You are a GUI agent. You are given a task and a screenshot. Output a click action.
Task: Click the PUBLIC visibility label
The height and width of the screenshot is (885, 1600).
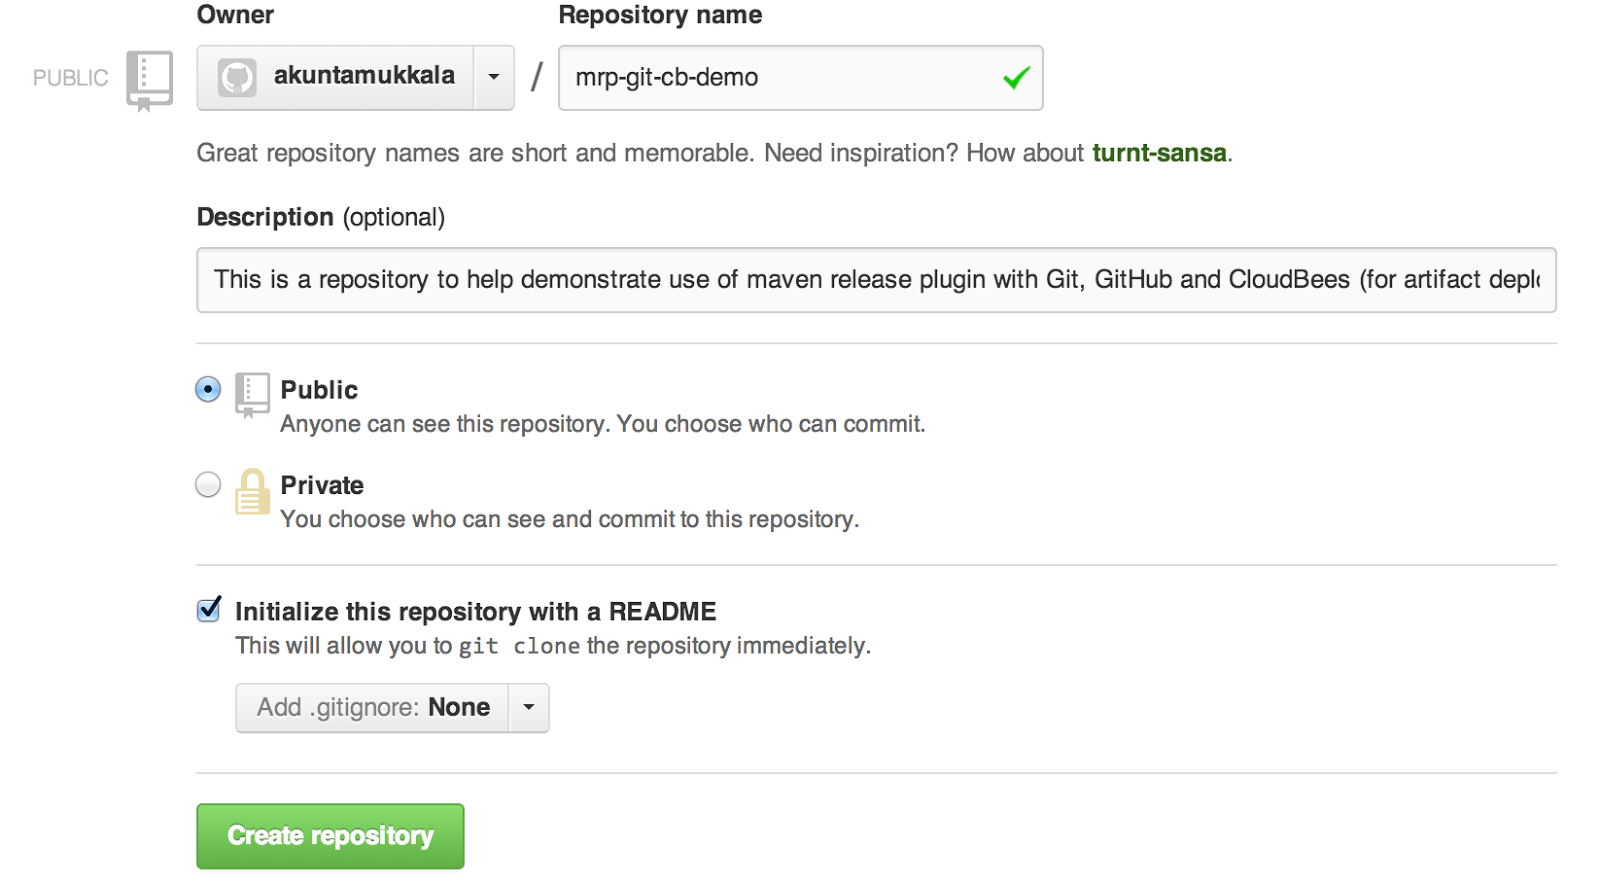pos(70,78)
